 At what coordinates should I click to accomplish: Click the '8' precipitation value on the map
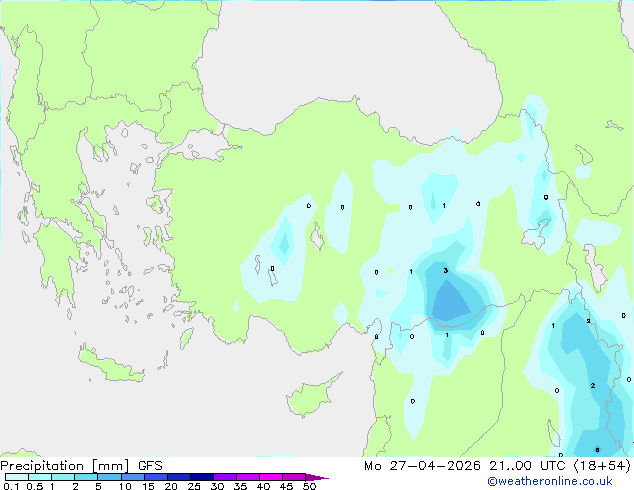coord(597,450)
